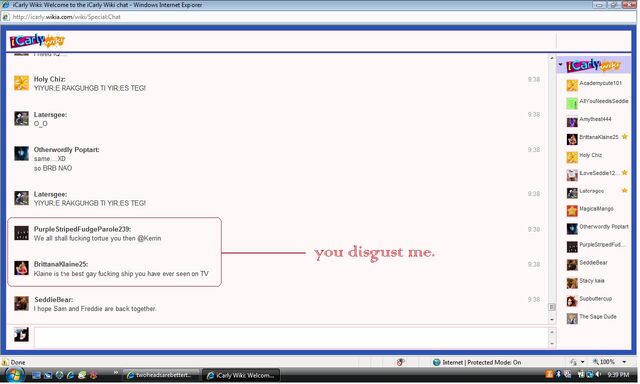Click BrittanaKlaine25's avatar in the chat log
Screen dimensions: 640x384
pyautogui.click(x=21, y=268)
